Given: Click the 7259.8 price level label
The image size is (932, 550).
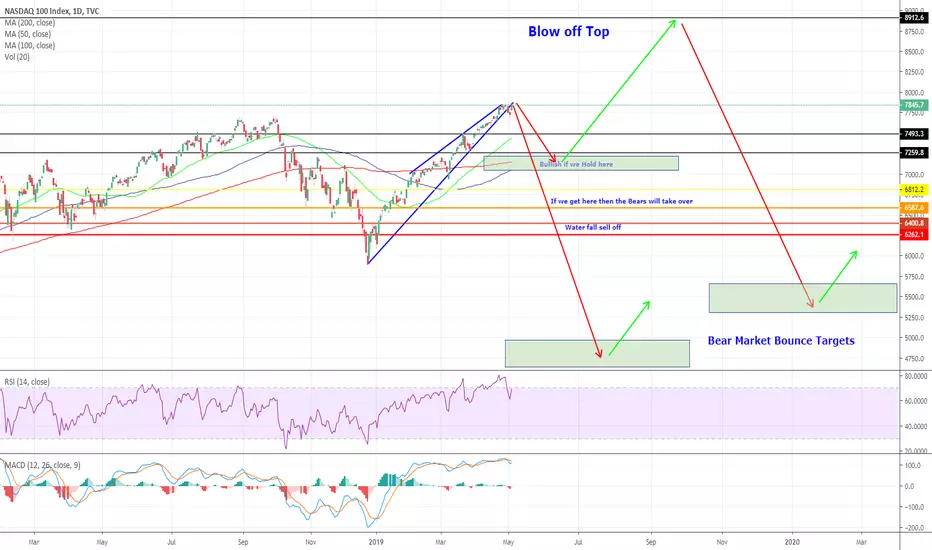Looking at the screenshot, I should click(914, 153).
